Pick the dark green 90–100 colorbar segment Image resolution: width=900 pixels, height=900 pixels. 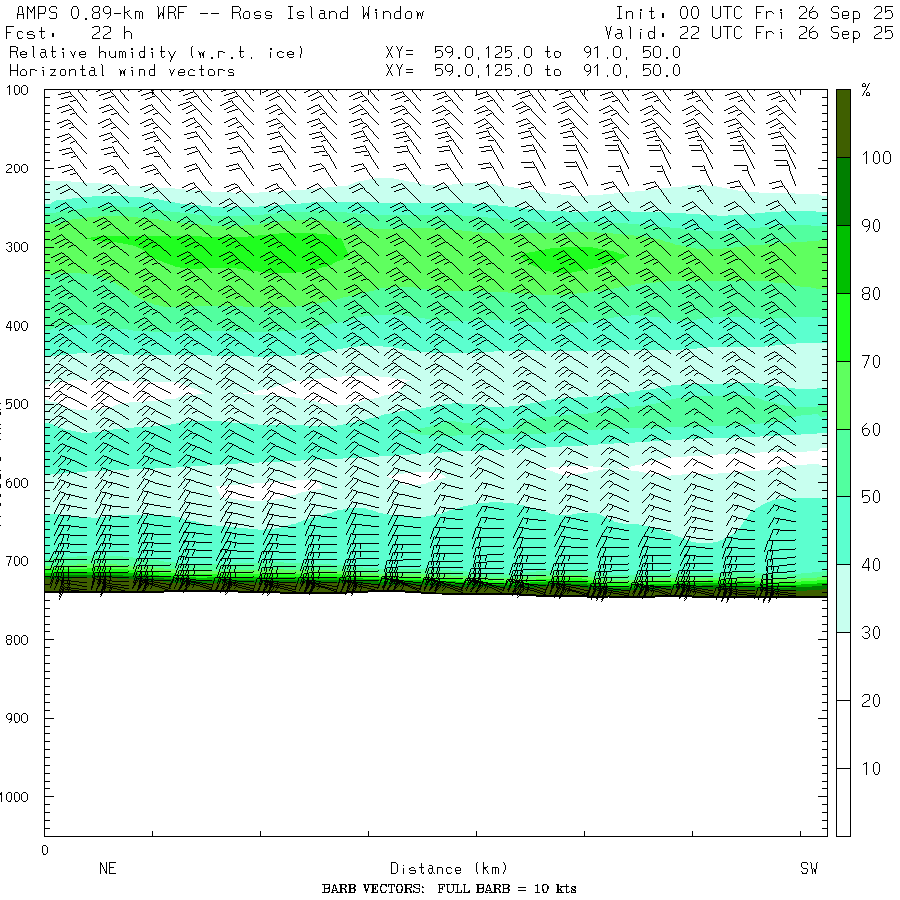(x=843, y=192)
